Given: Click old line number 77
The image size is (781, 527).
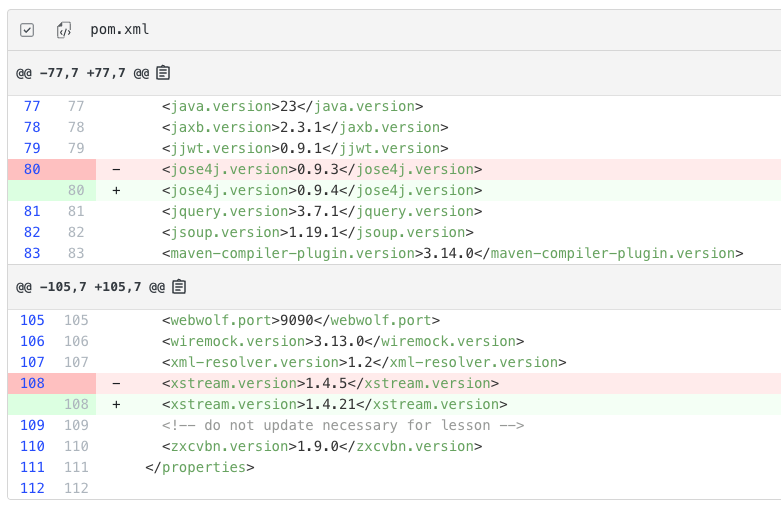Looking at the screenshot, I should pyautogui.click(x=32, y=106).
